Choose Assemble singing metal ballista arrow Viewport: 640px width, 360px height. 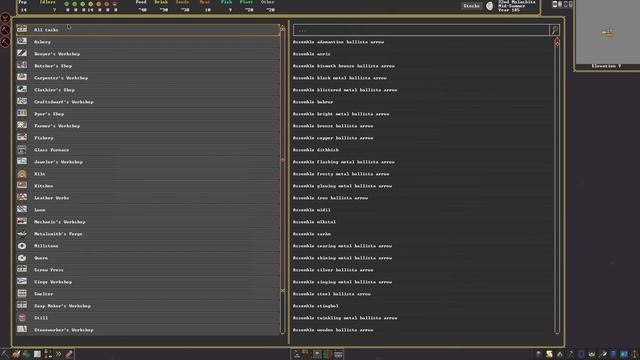tap(342, 282)
